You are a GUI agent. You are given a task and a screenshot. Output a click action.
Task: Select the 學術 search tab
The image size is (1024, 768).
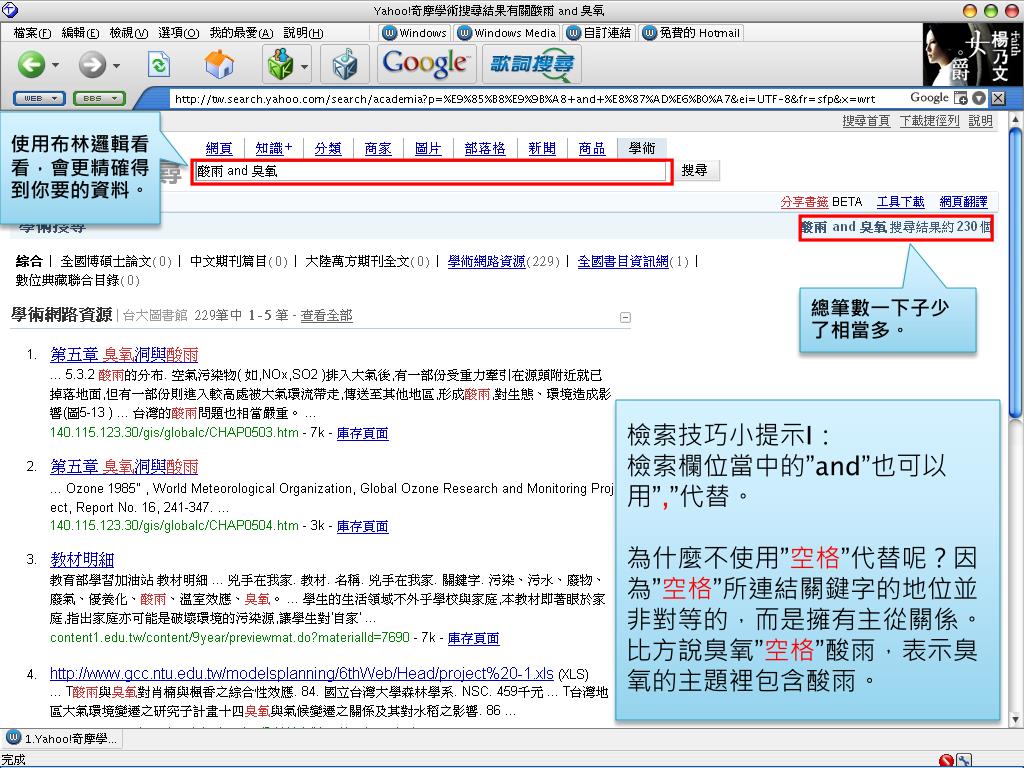coord(642,149)
